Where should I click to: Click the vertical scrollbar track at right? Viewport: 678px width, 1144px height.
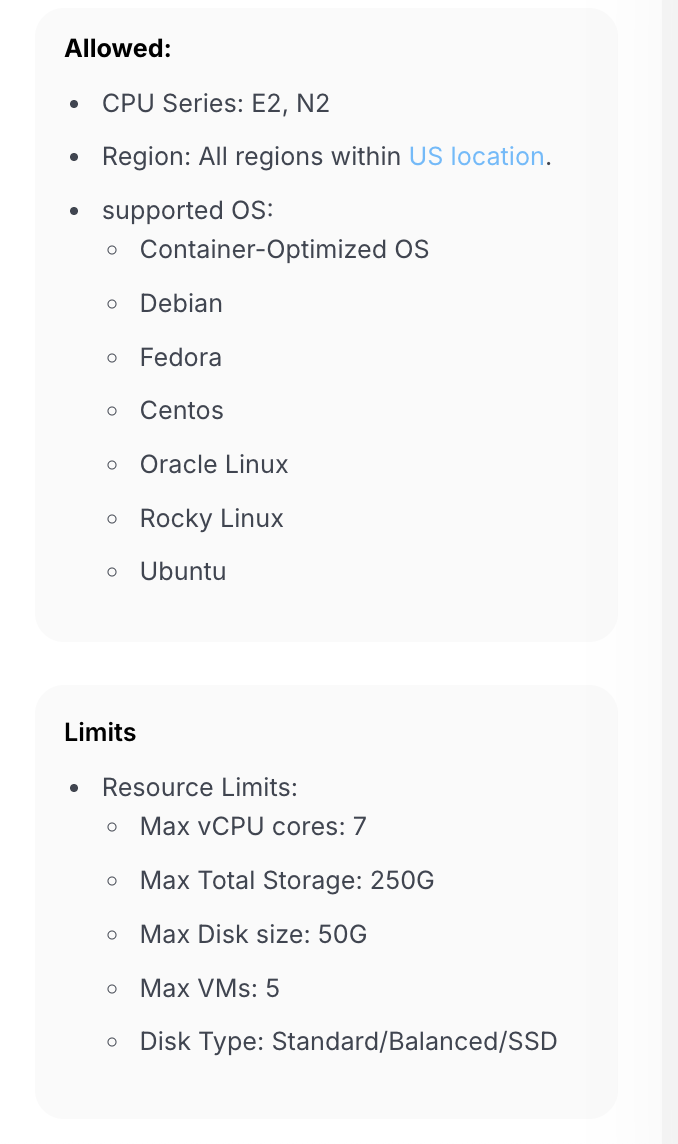pos(670,572)
